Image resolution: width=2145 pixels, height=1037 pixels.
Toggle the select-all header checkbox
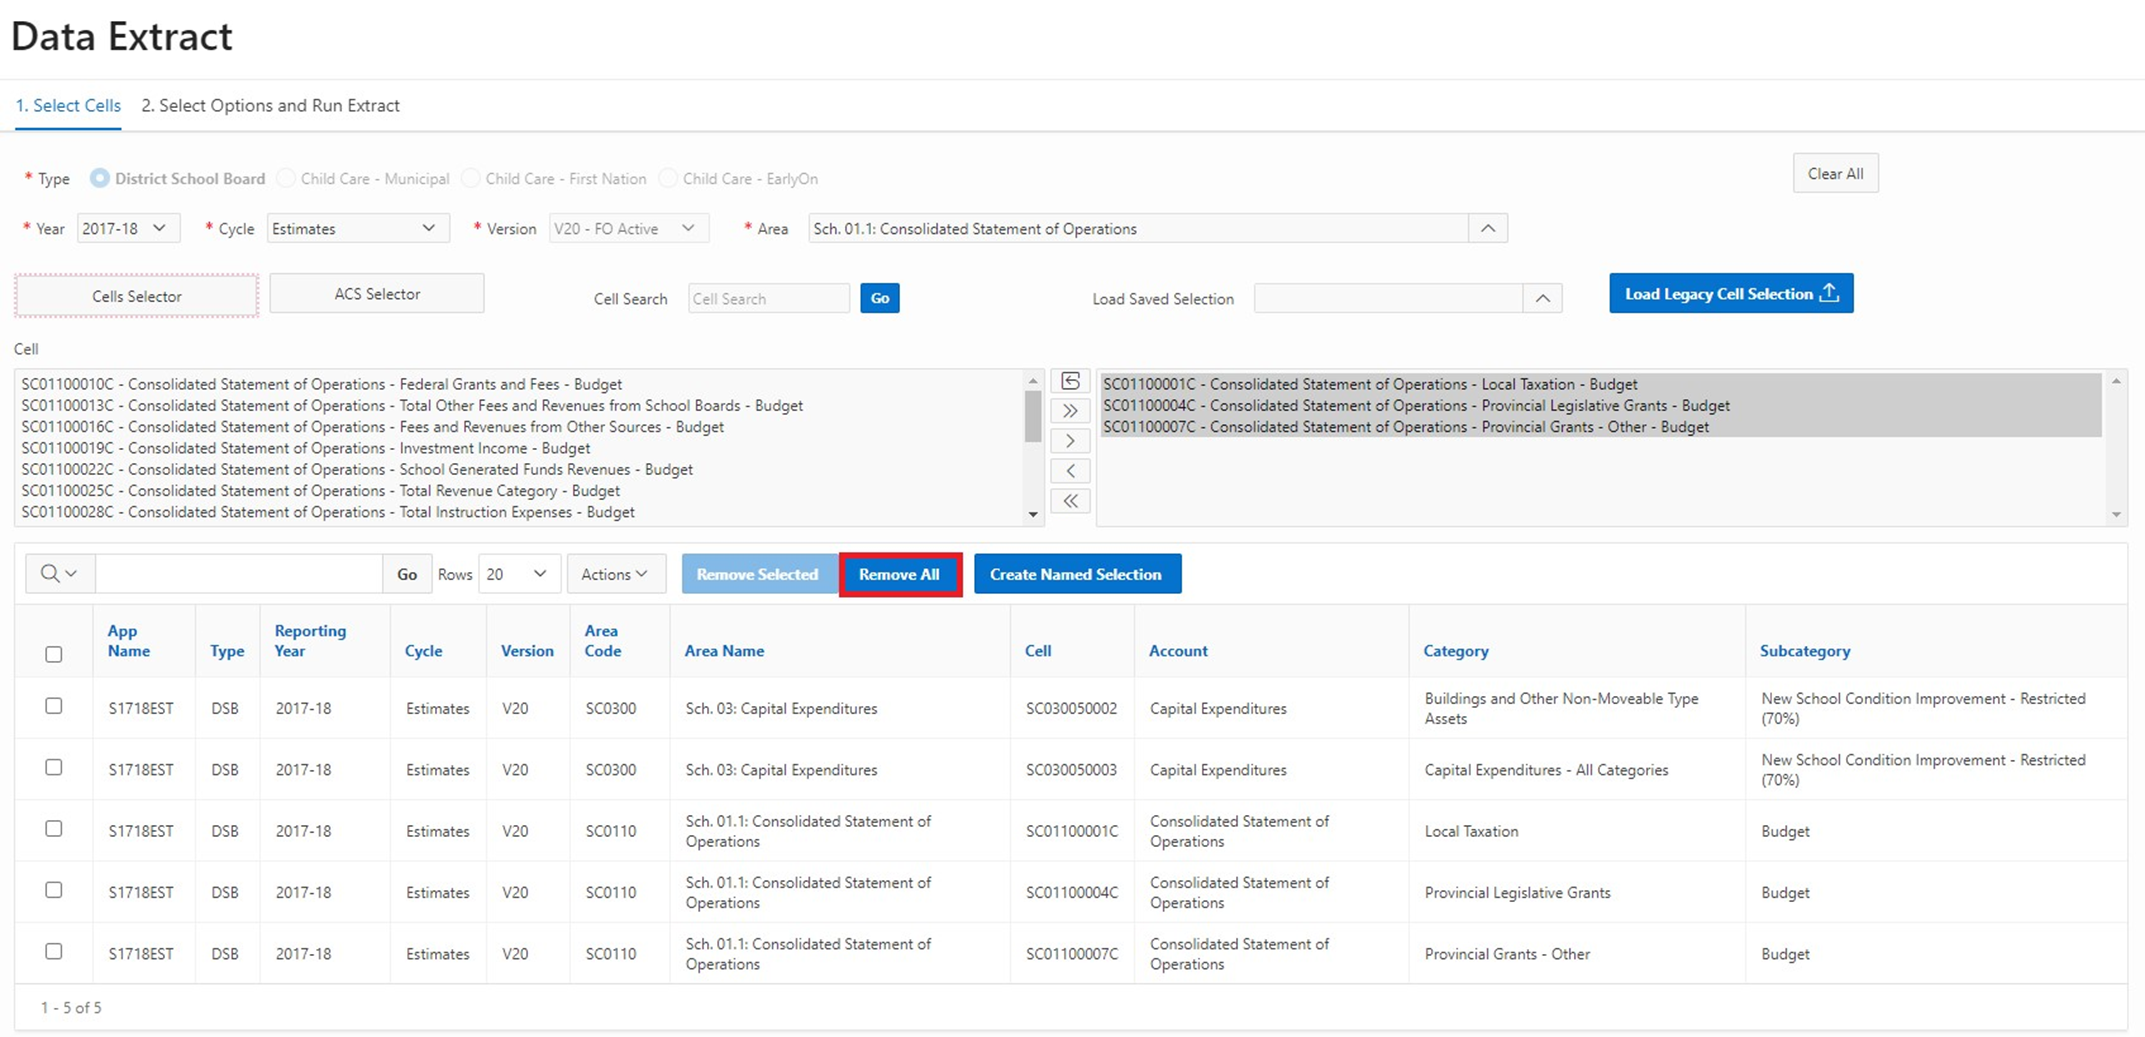tap(54, 654)
